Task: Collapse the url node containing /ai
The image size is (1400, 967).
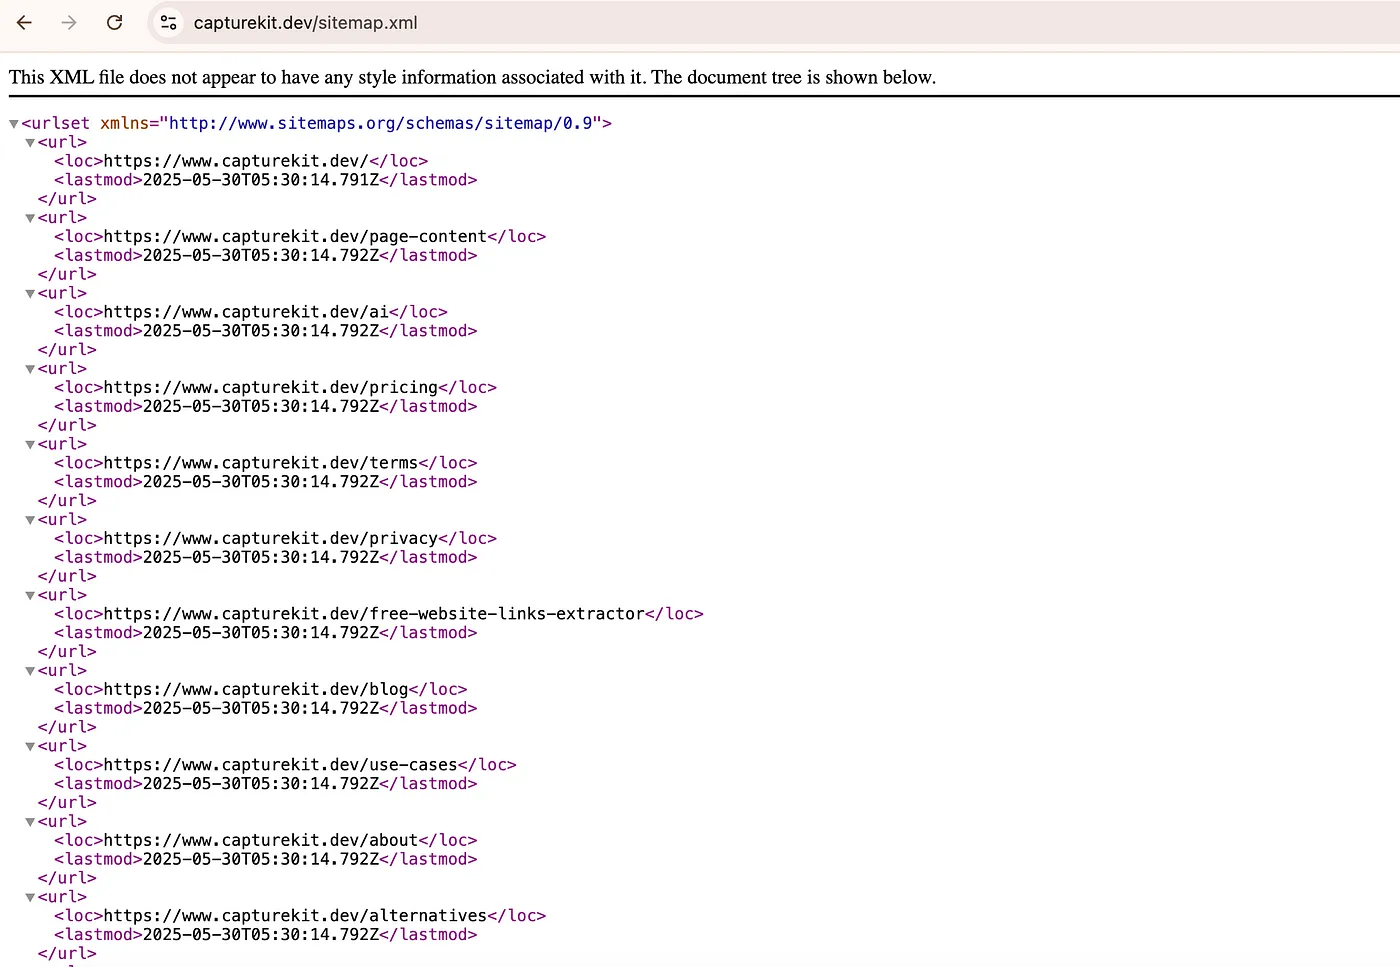Action: 30,294
